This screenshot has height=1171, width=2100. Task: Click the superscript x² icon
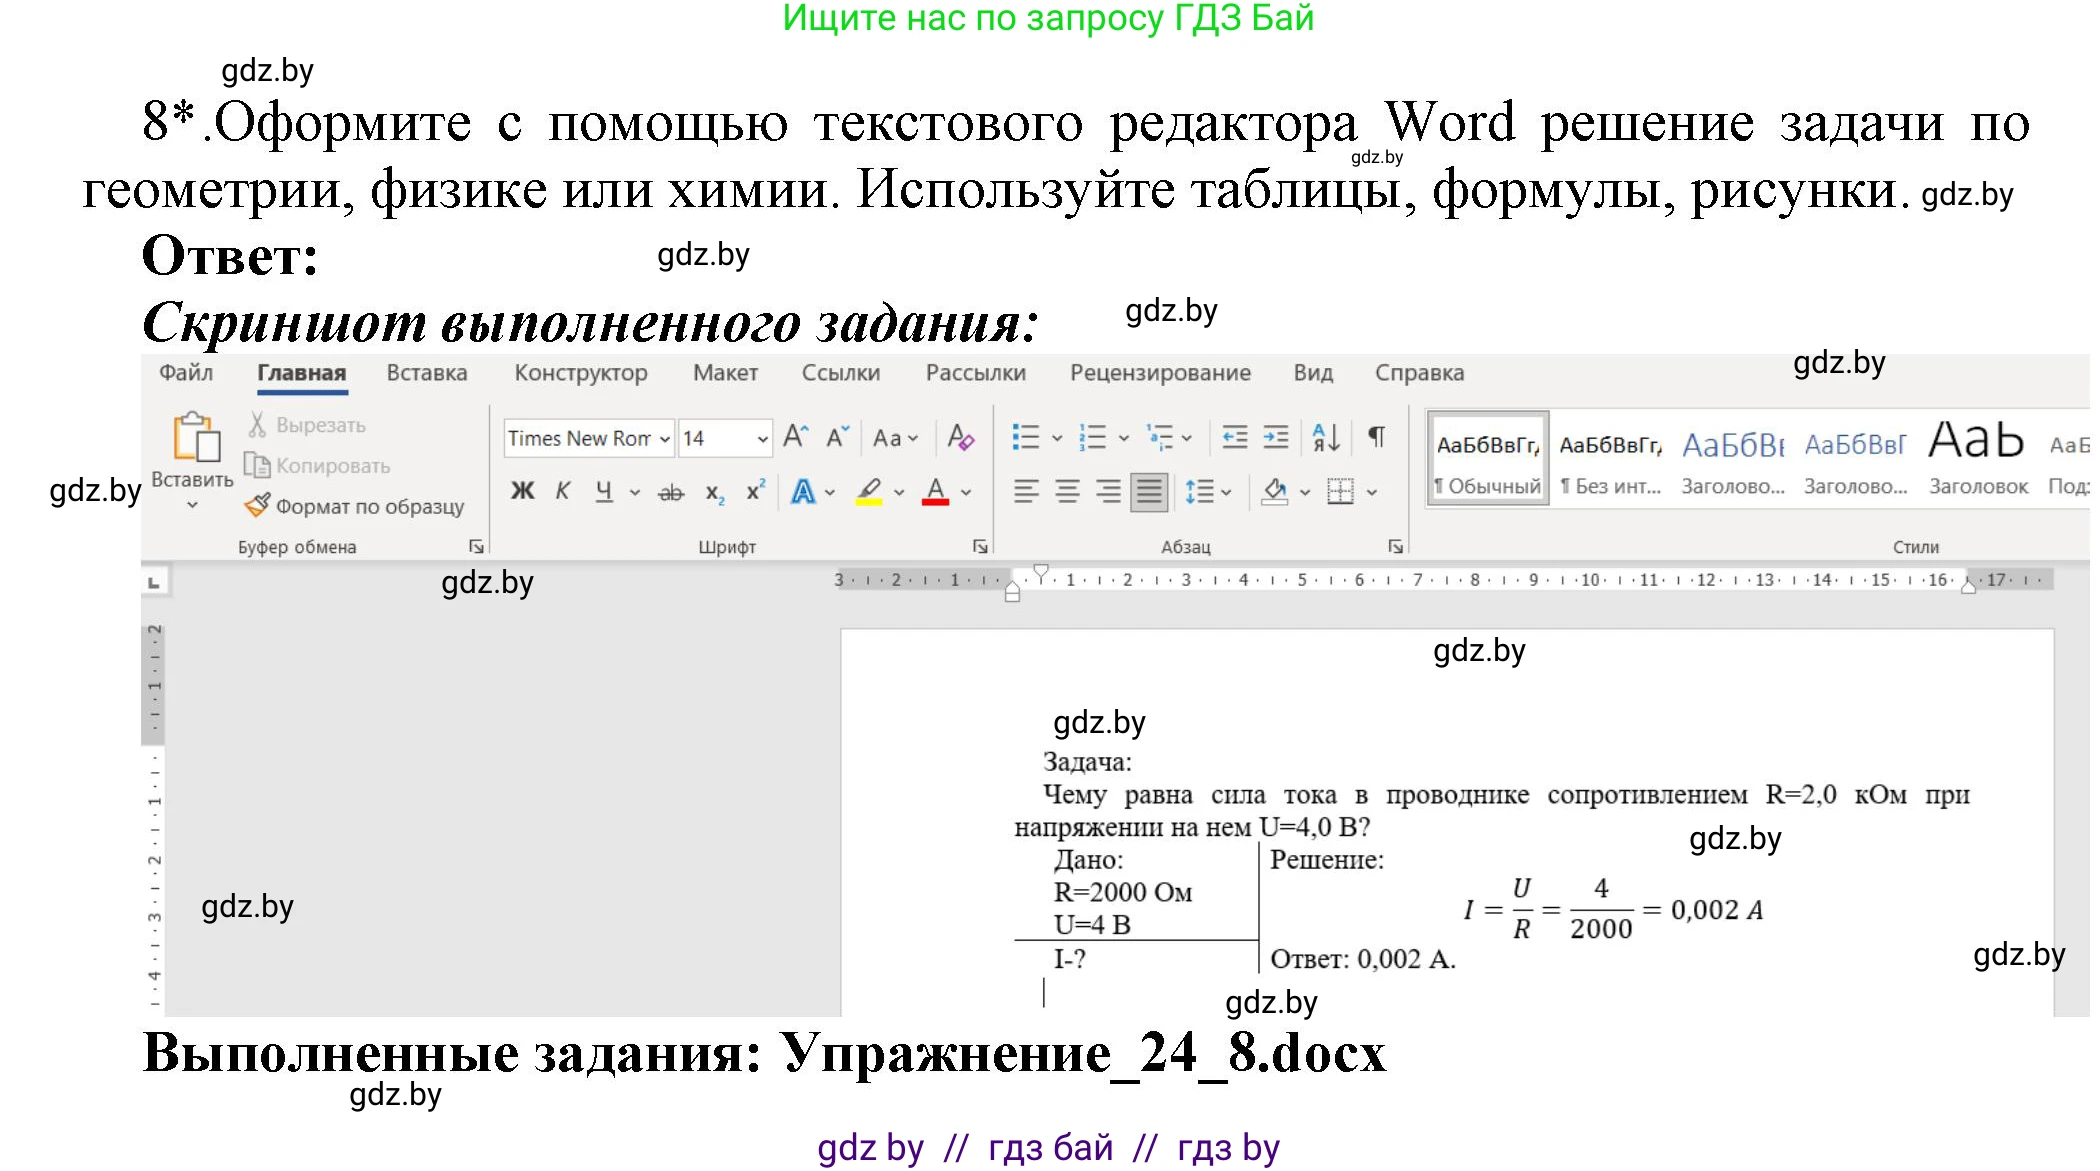(757, 489)
